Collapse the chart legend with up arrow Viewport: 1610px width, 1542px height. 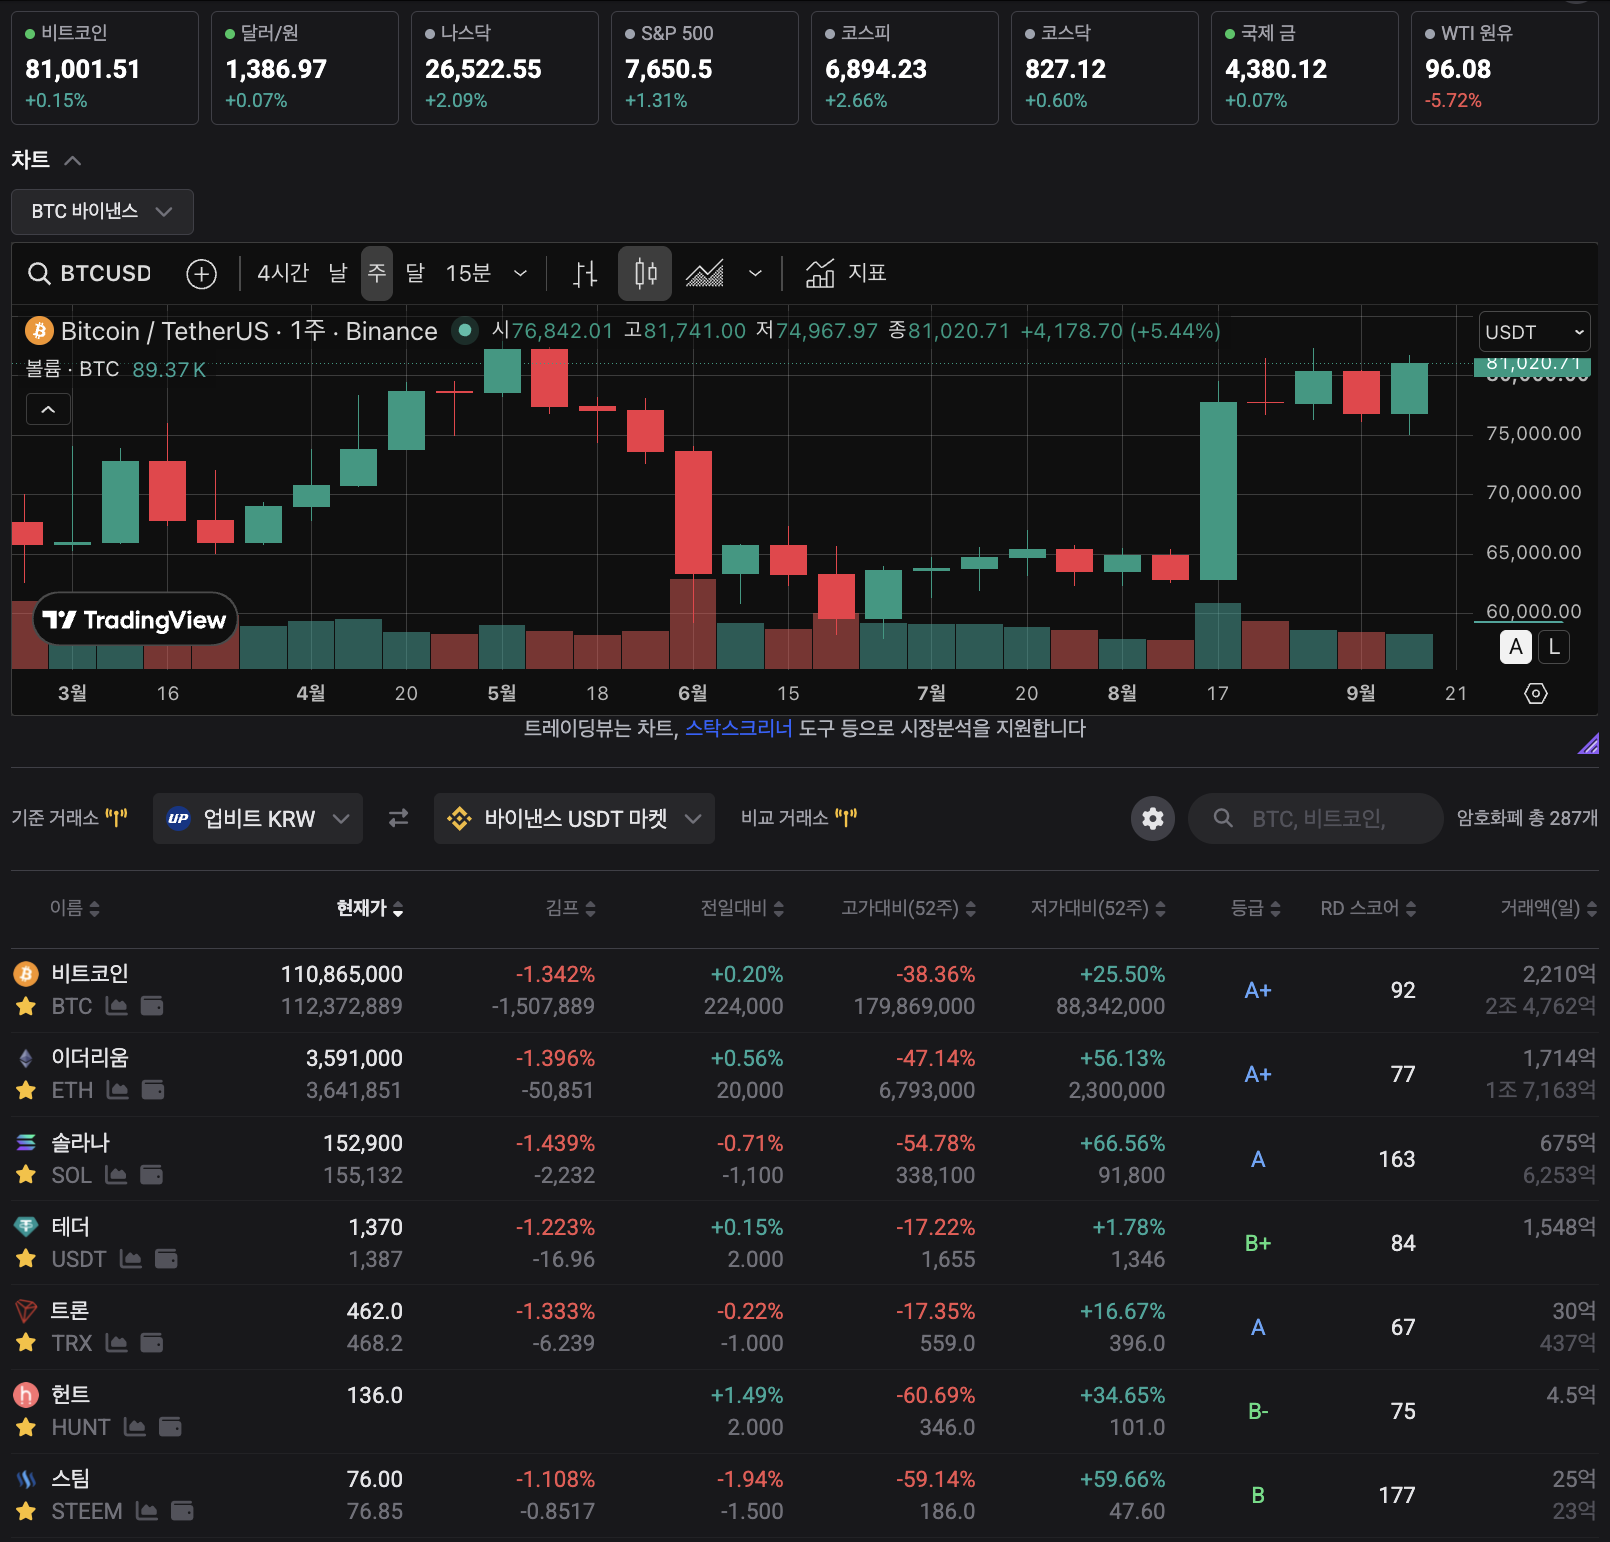(x=48, y=409)
